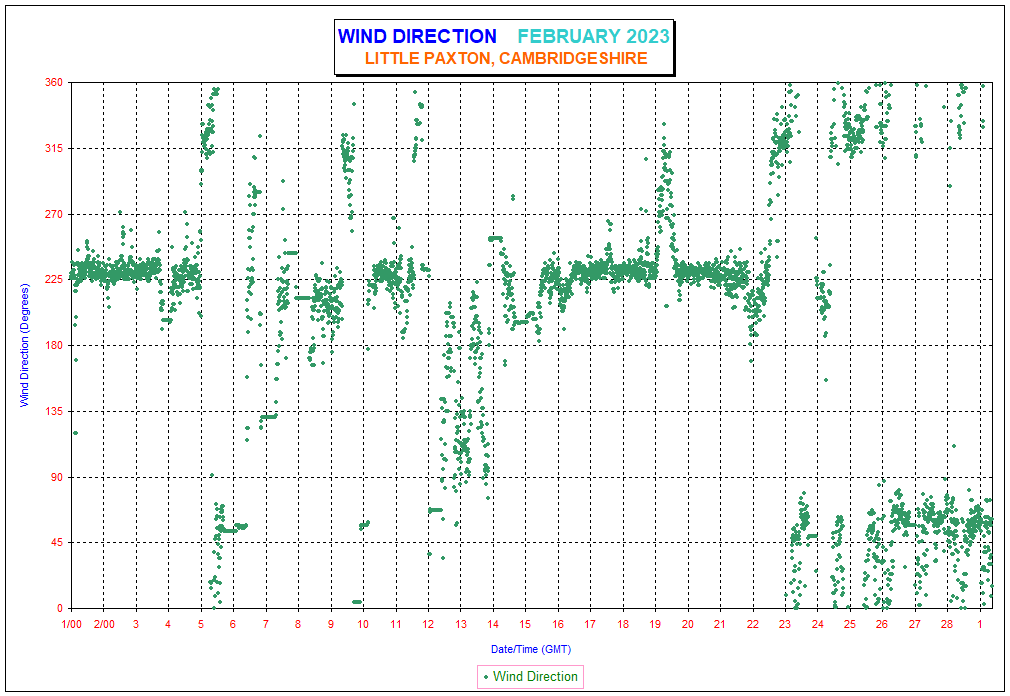Click the x-axis label for day 20
1010x696 pixels.
point(687,624)
